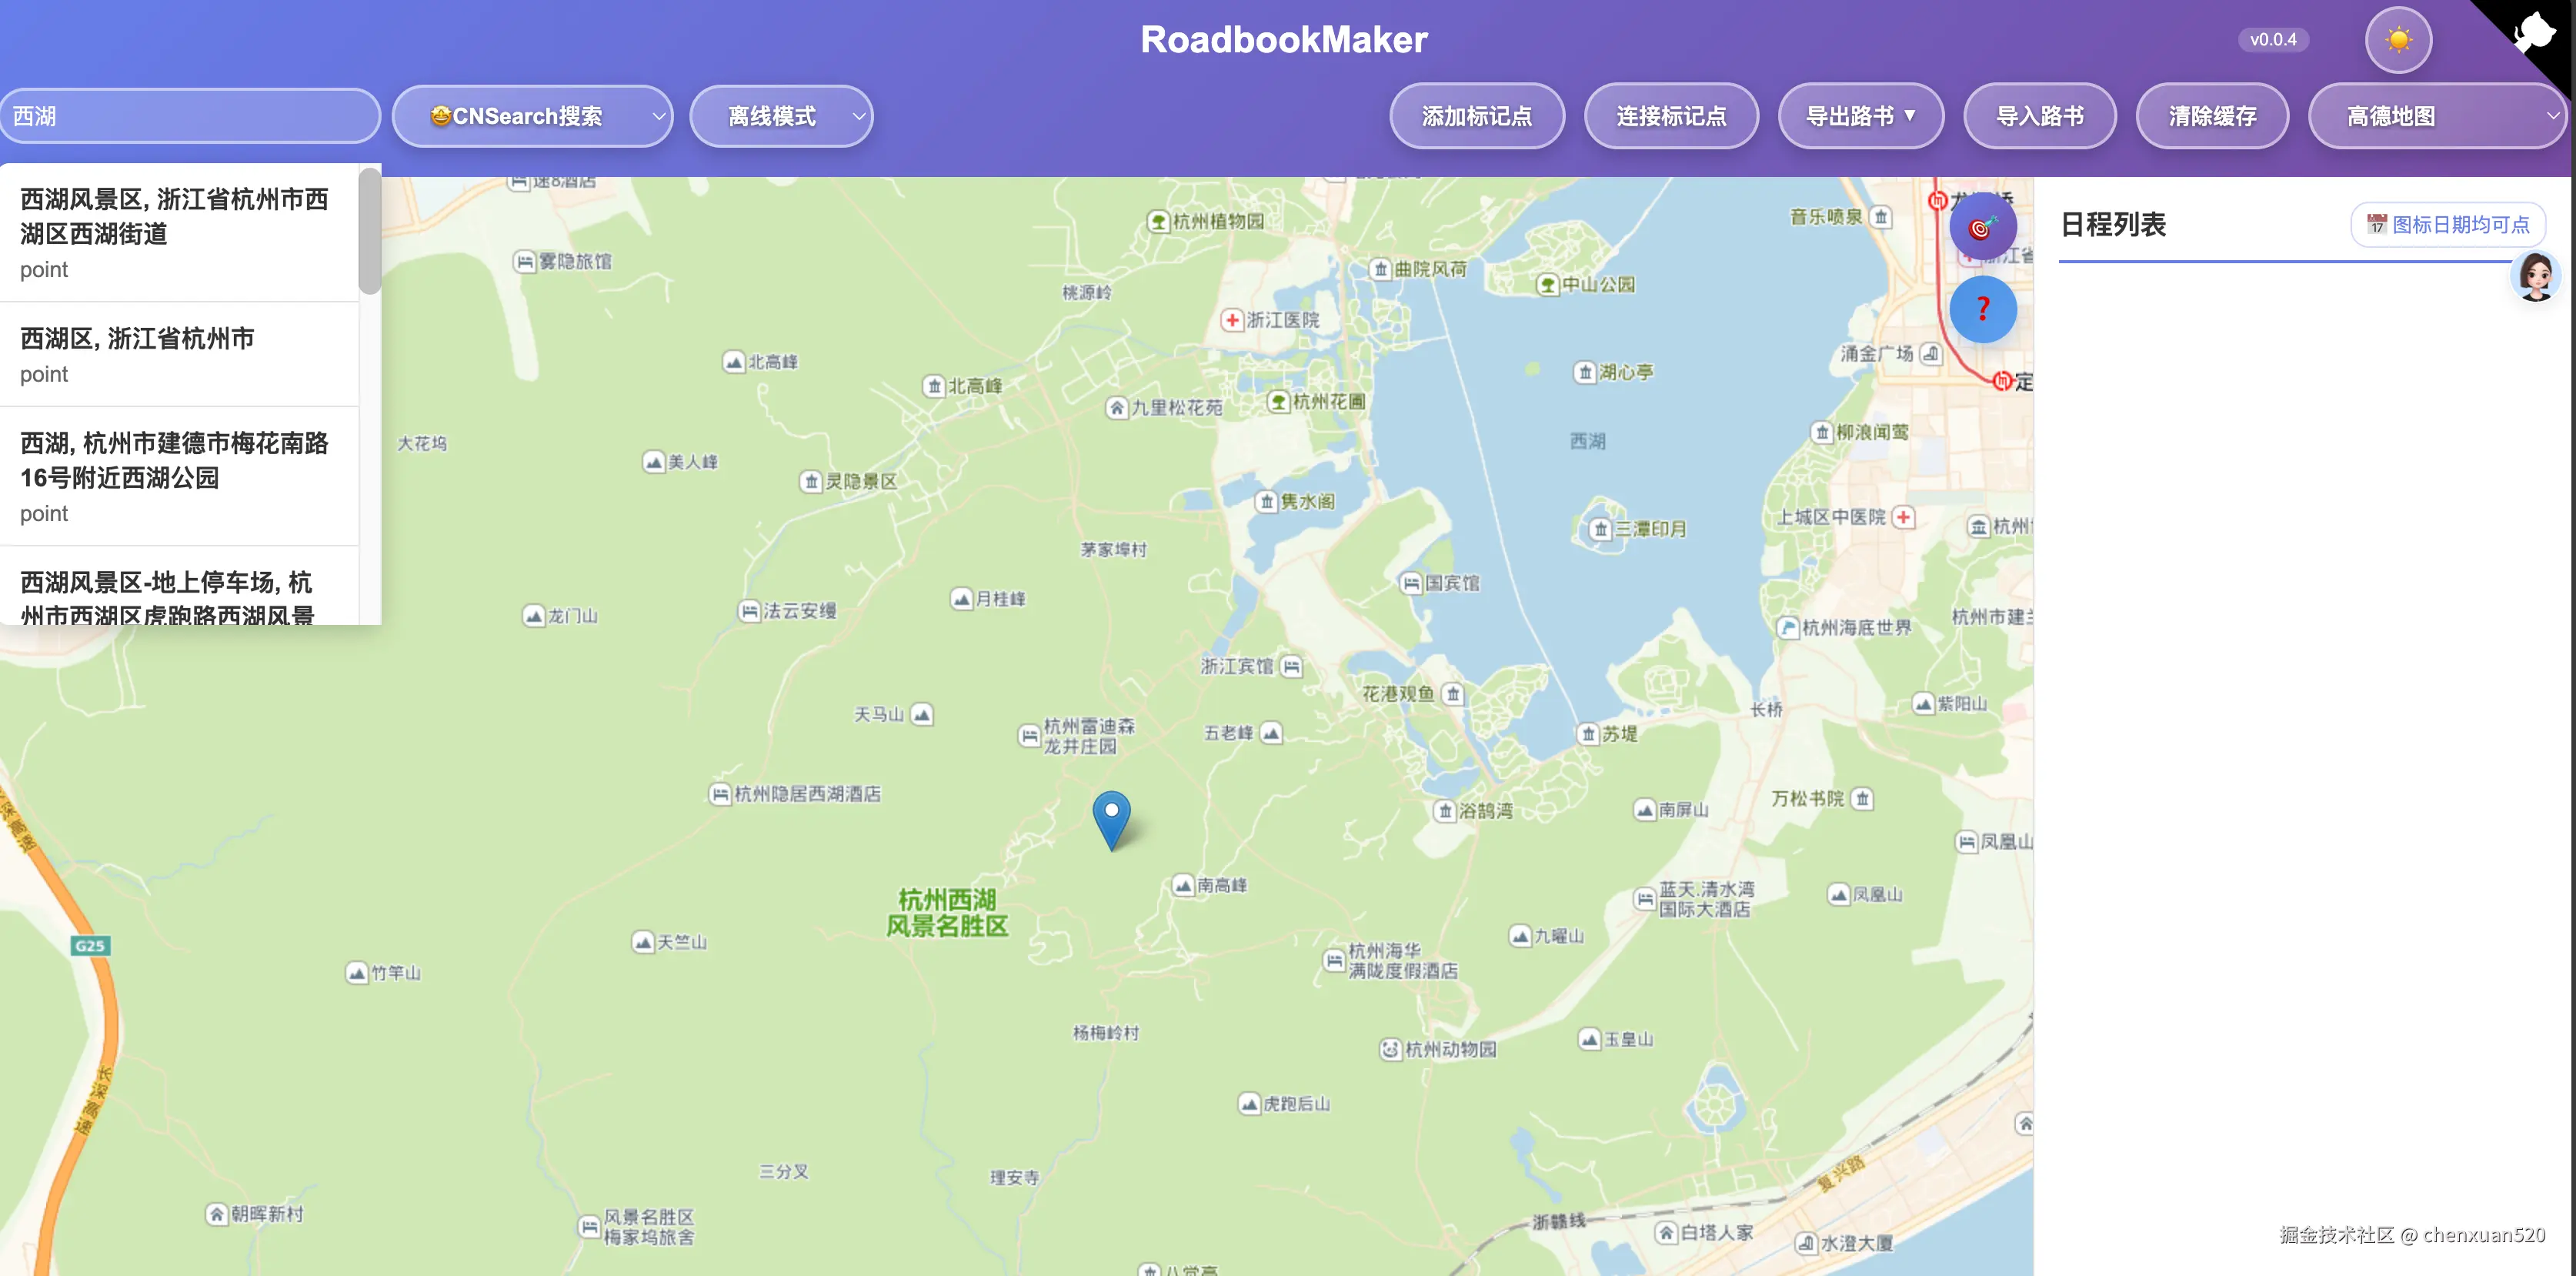Toggle the sun light/dark theme button
Image resolution: width=2576 pixels, height=1276 pixels.
(2398, 40)
